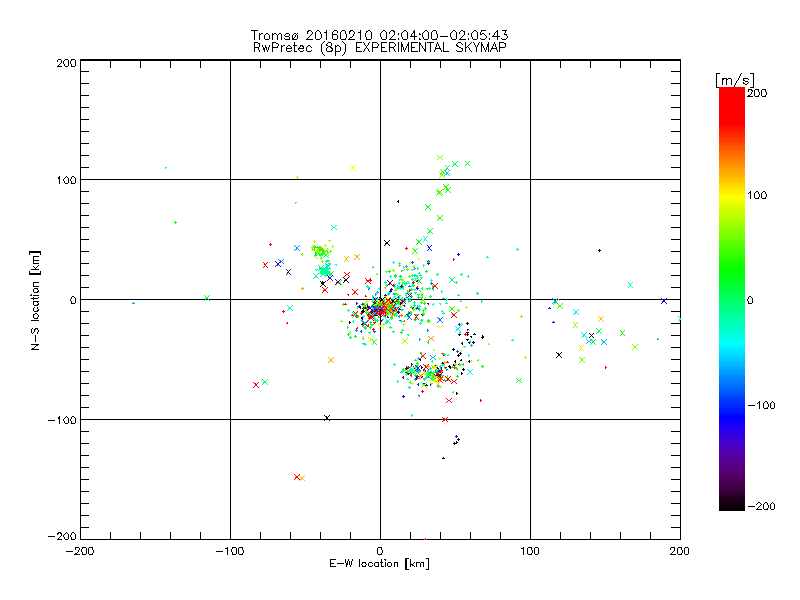Select the 'N-S location [km]' axis label
This screenshot has width=800, height=600.
(x=35, y=300)
